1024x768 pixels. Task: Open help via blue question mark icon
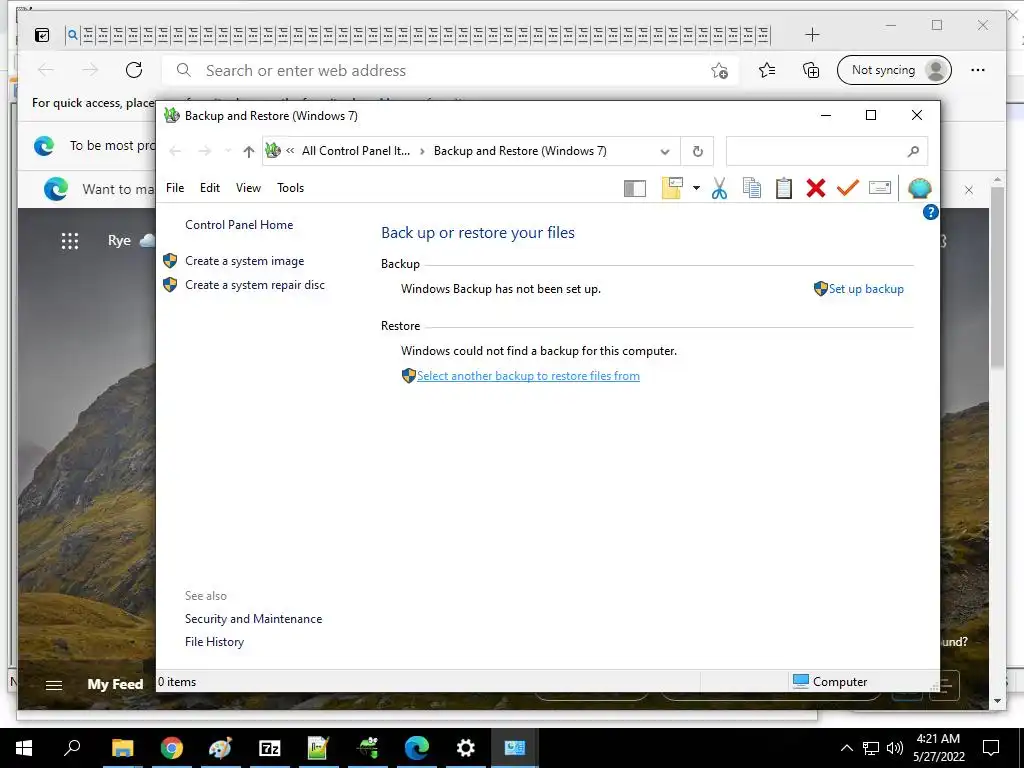click(x=931, y=212)
